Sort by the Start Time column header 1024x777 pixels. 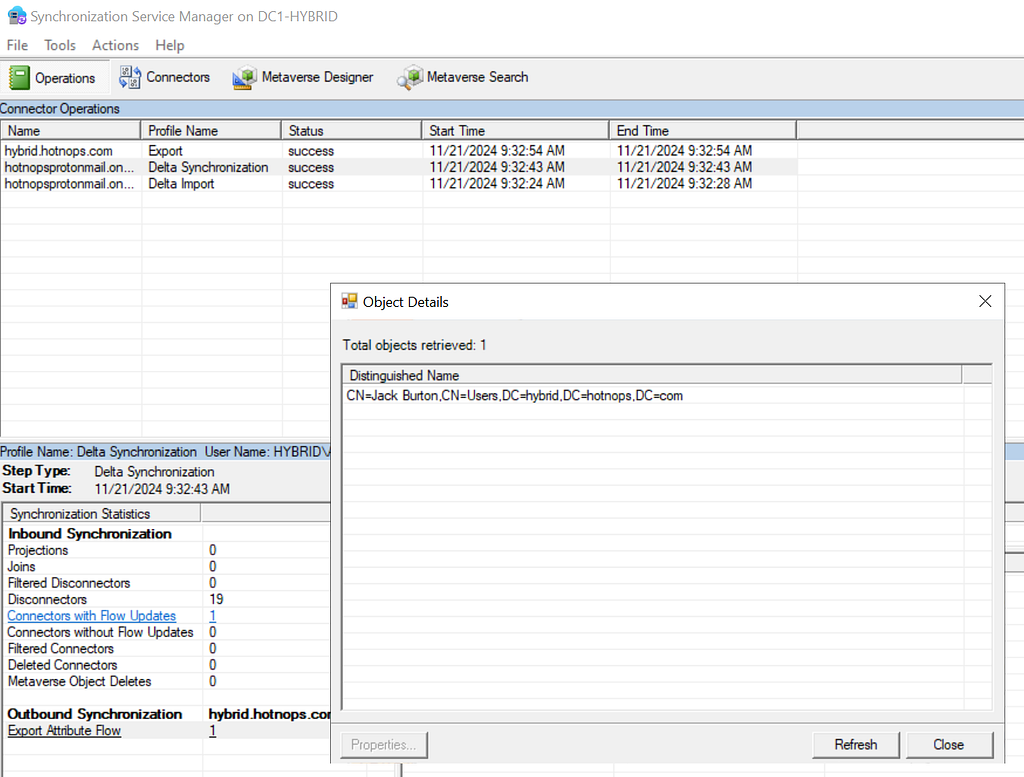[515, 131]
